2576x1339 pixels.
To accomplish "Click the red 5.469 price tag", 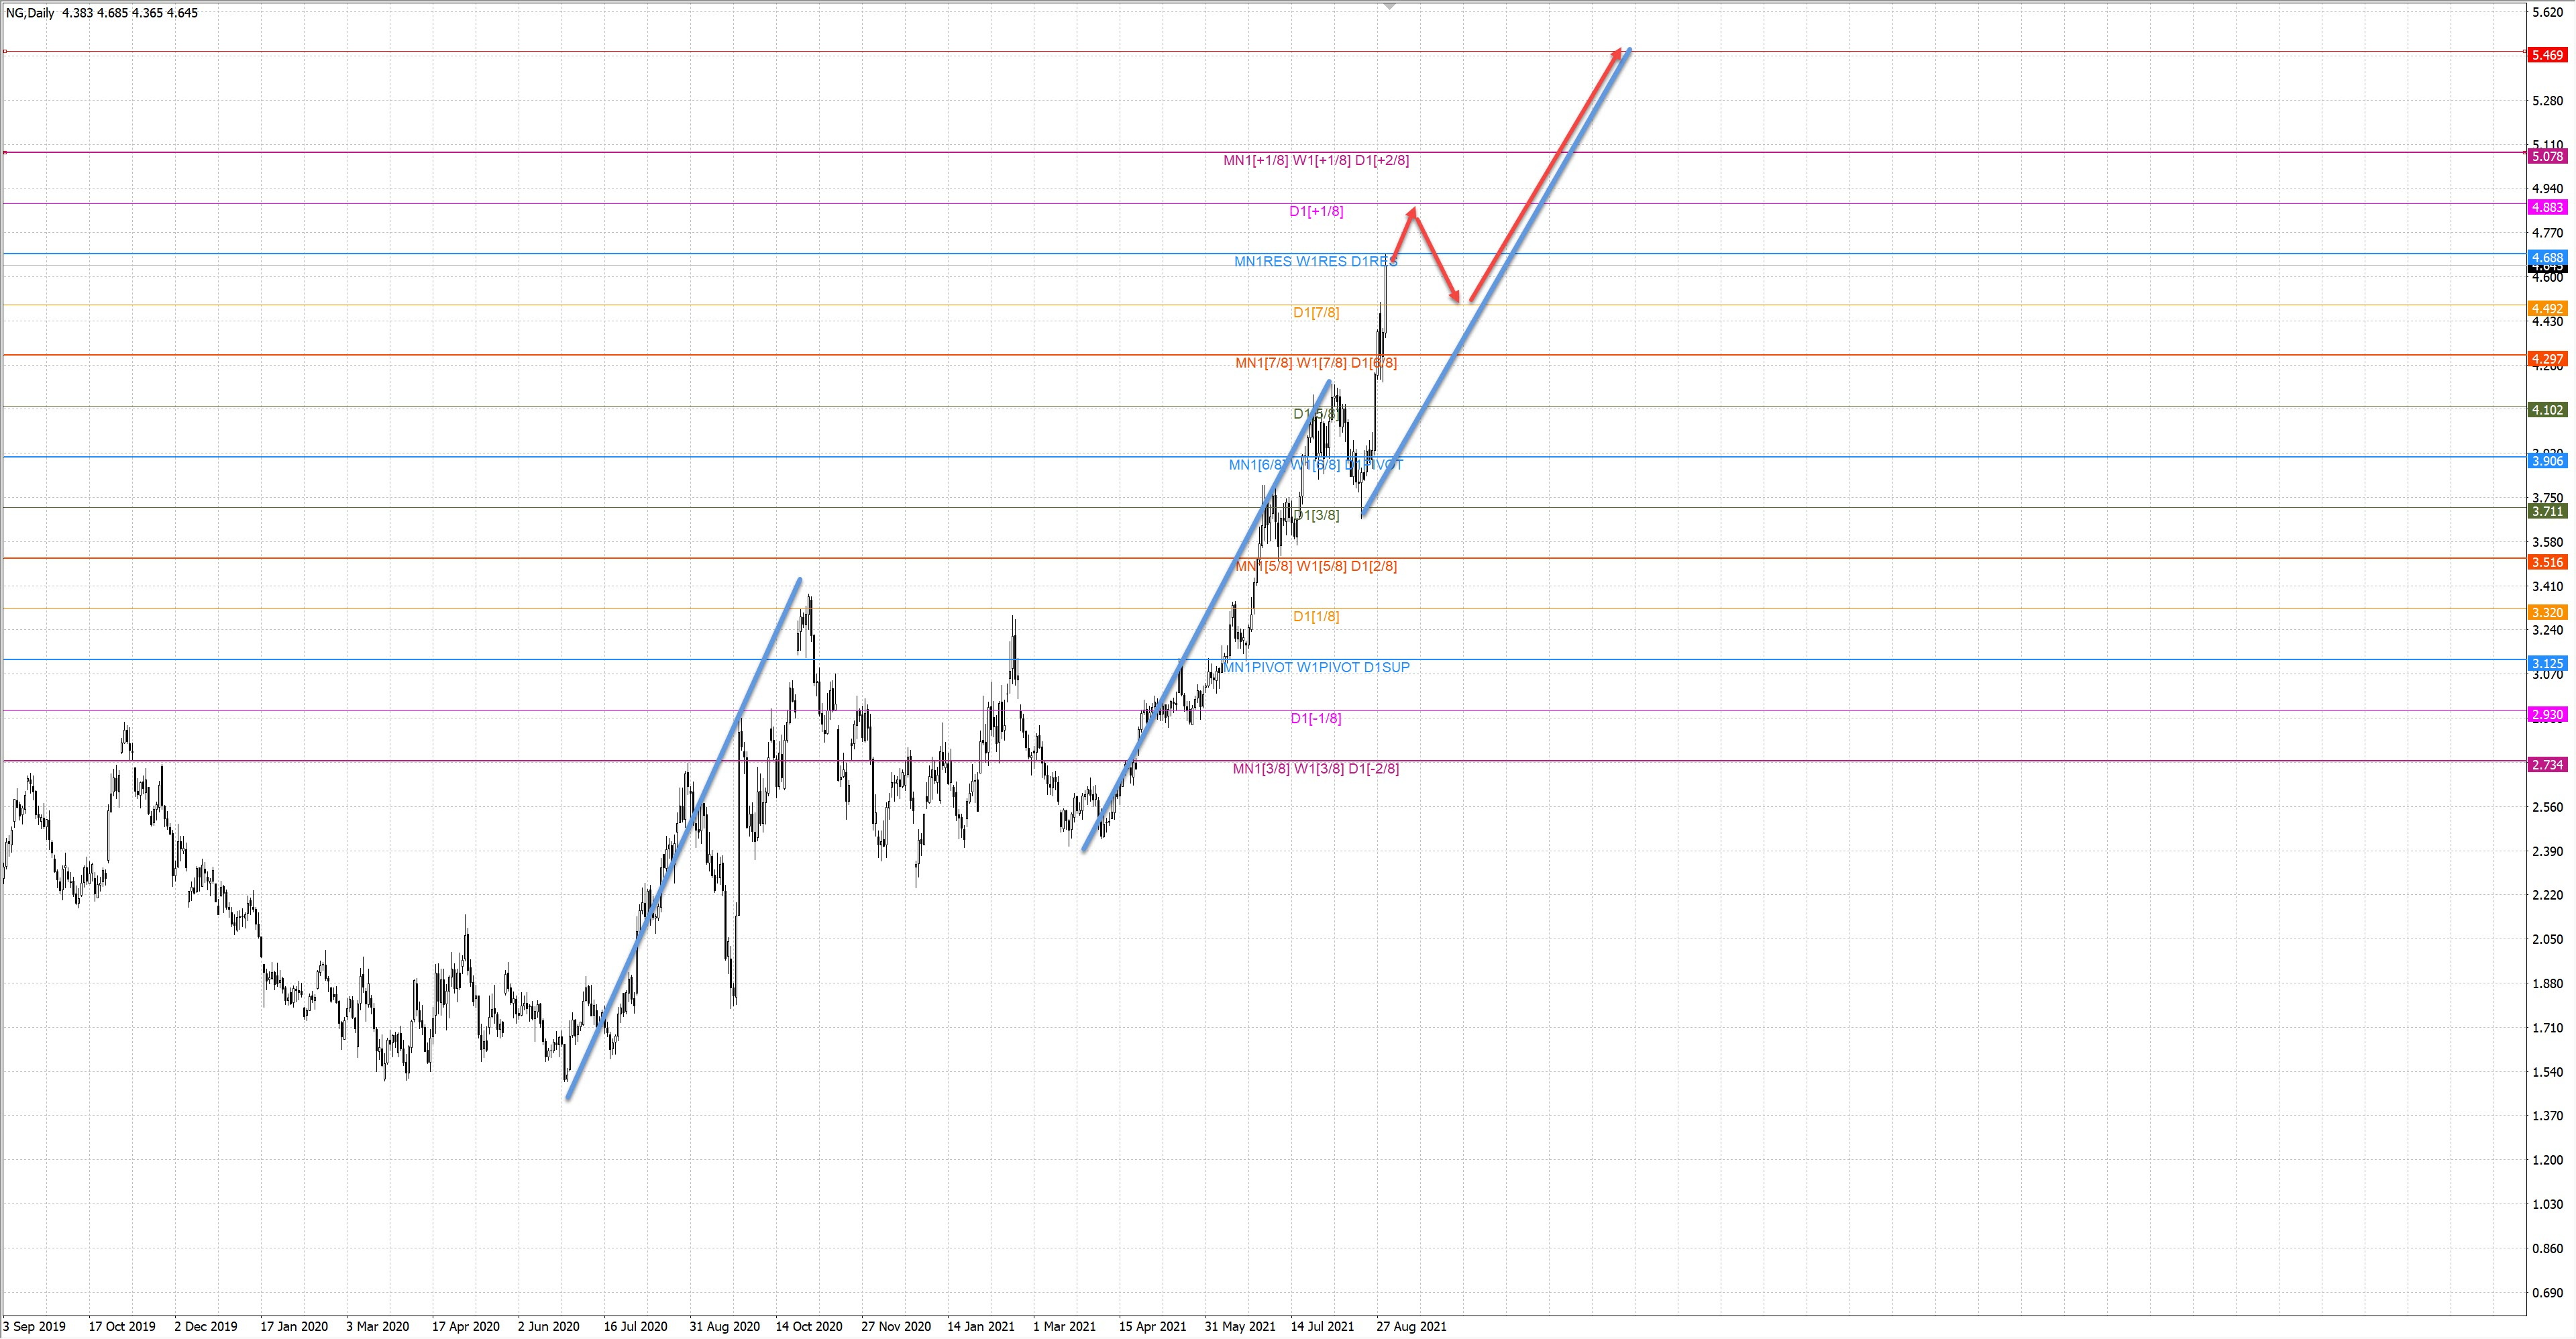I will [2546, 56].
